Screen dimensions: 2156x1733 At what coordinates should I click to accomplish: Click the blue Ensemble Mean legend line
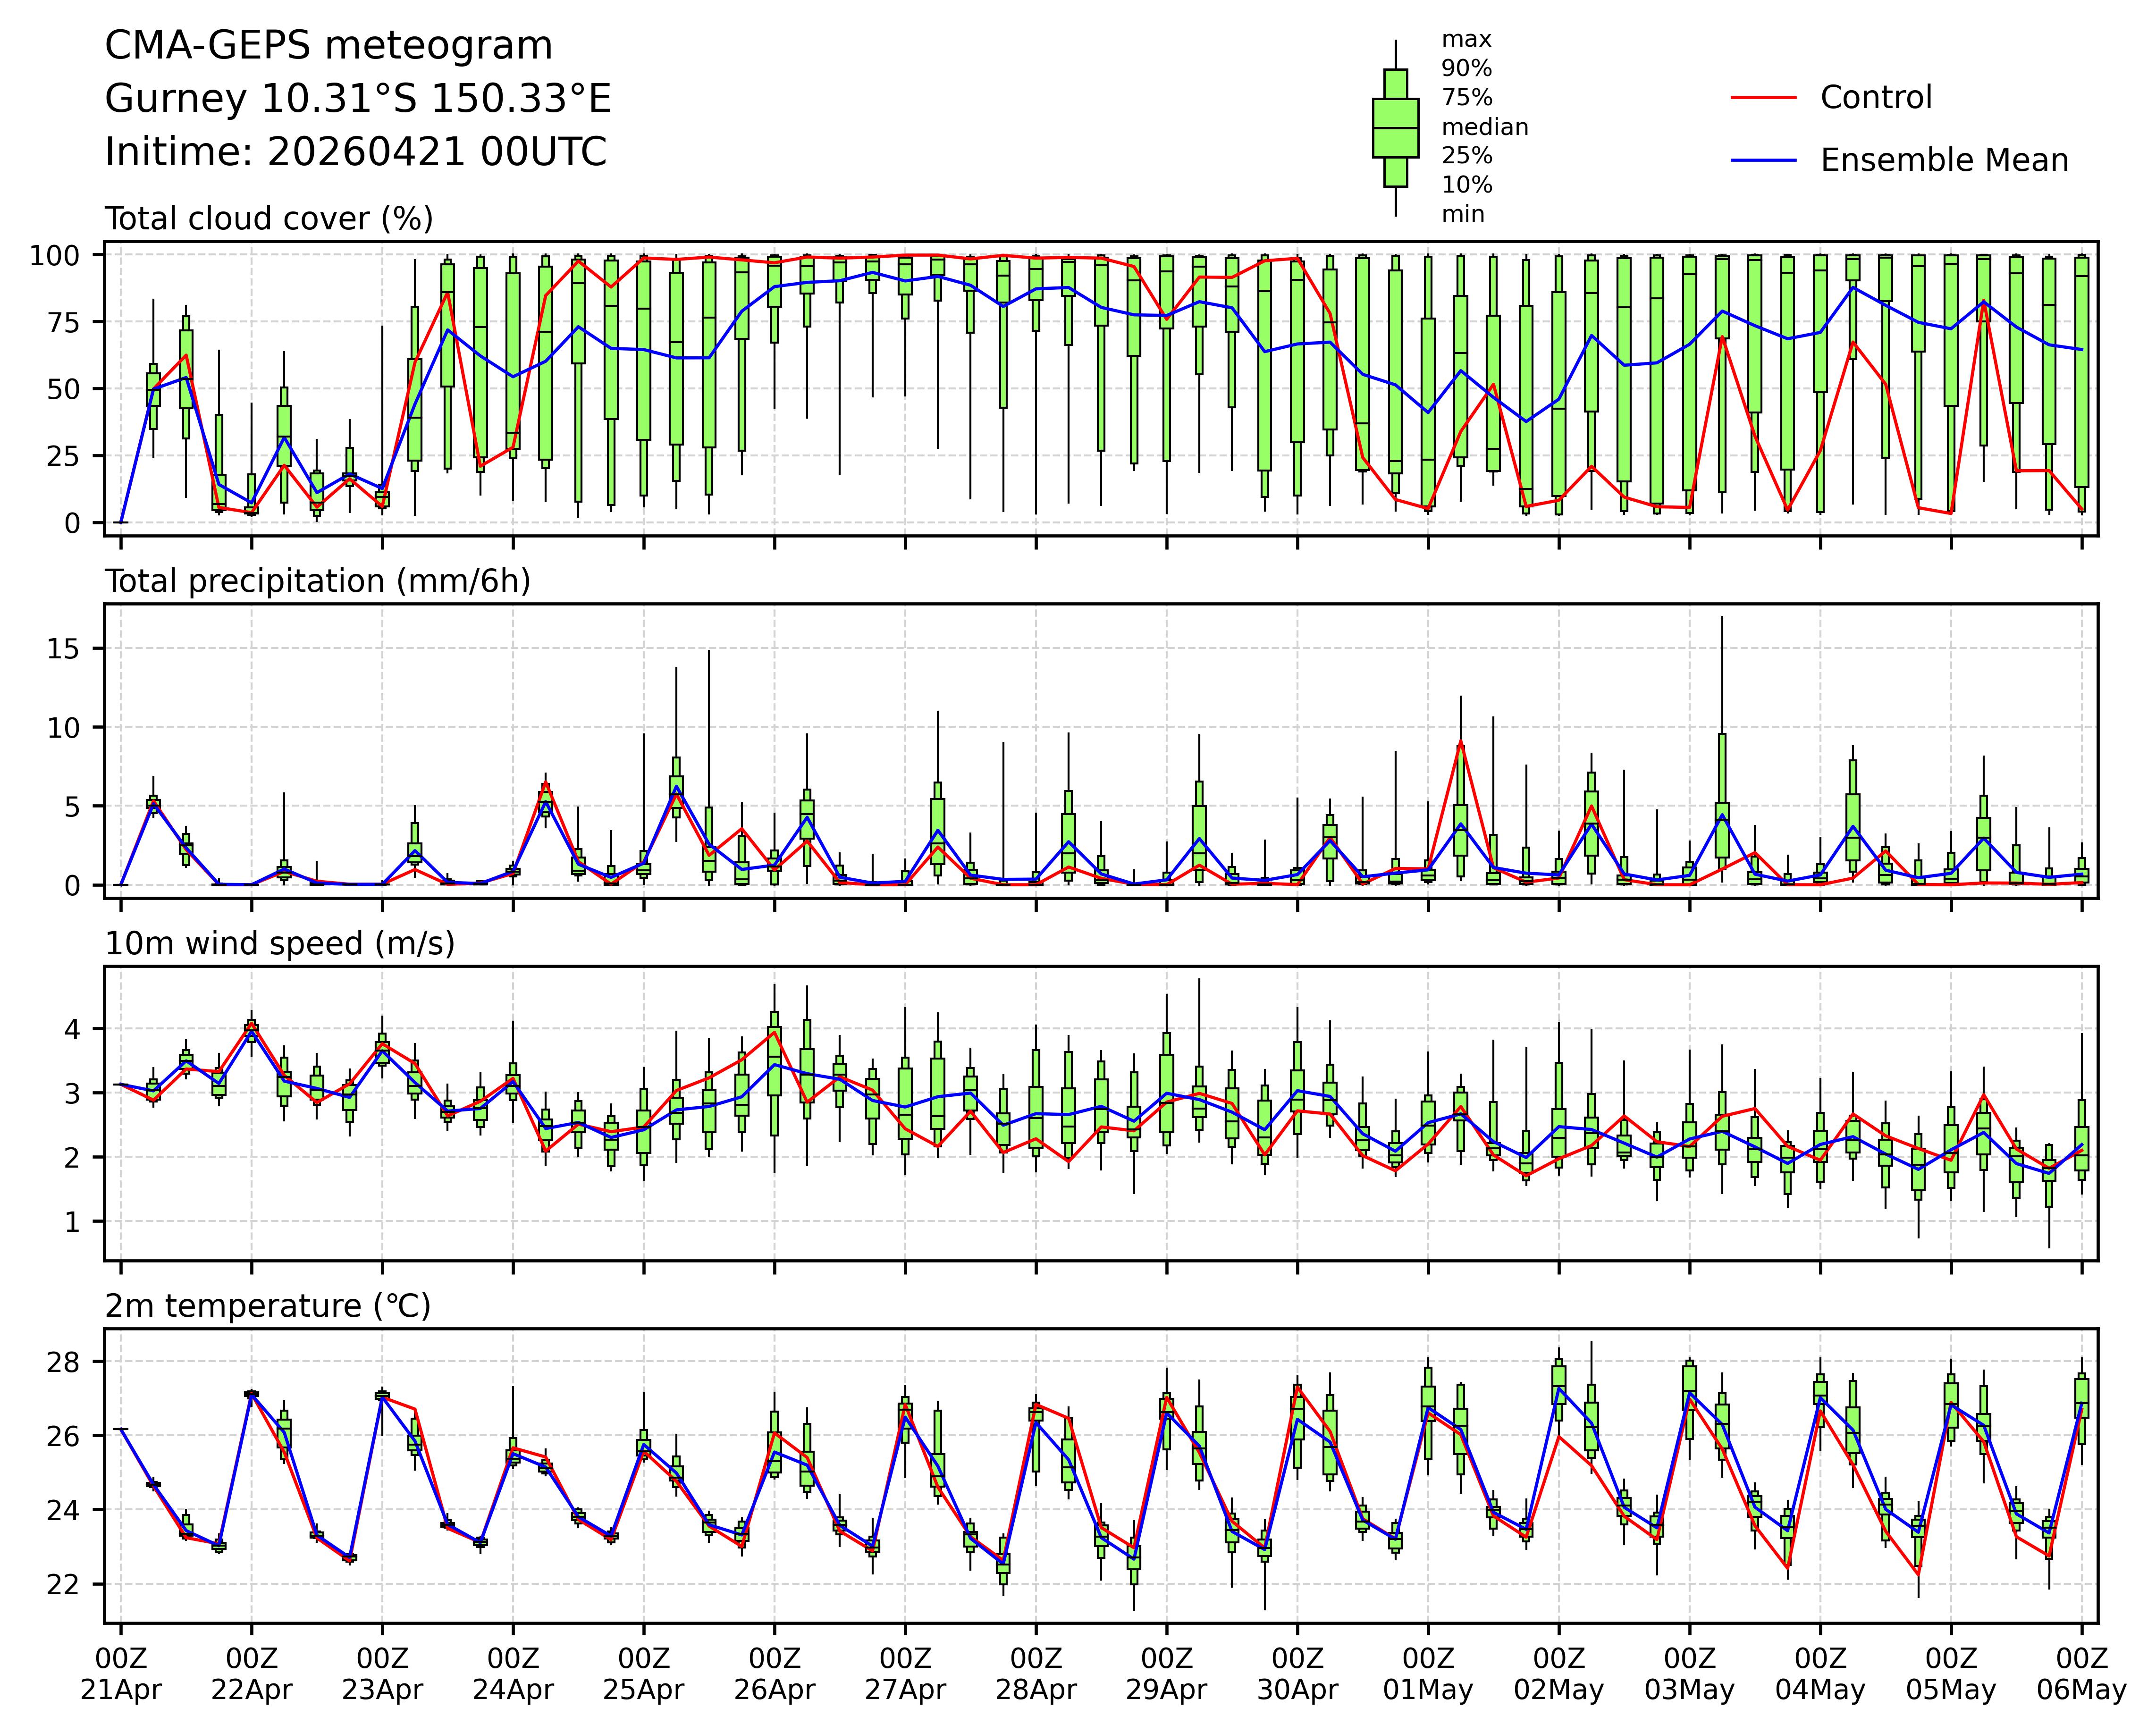point(1763,160)
